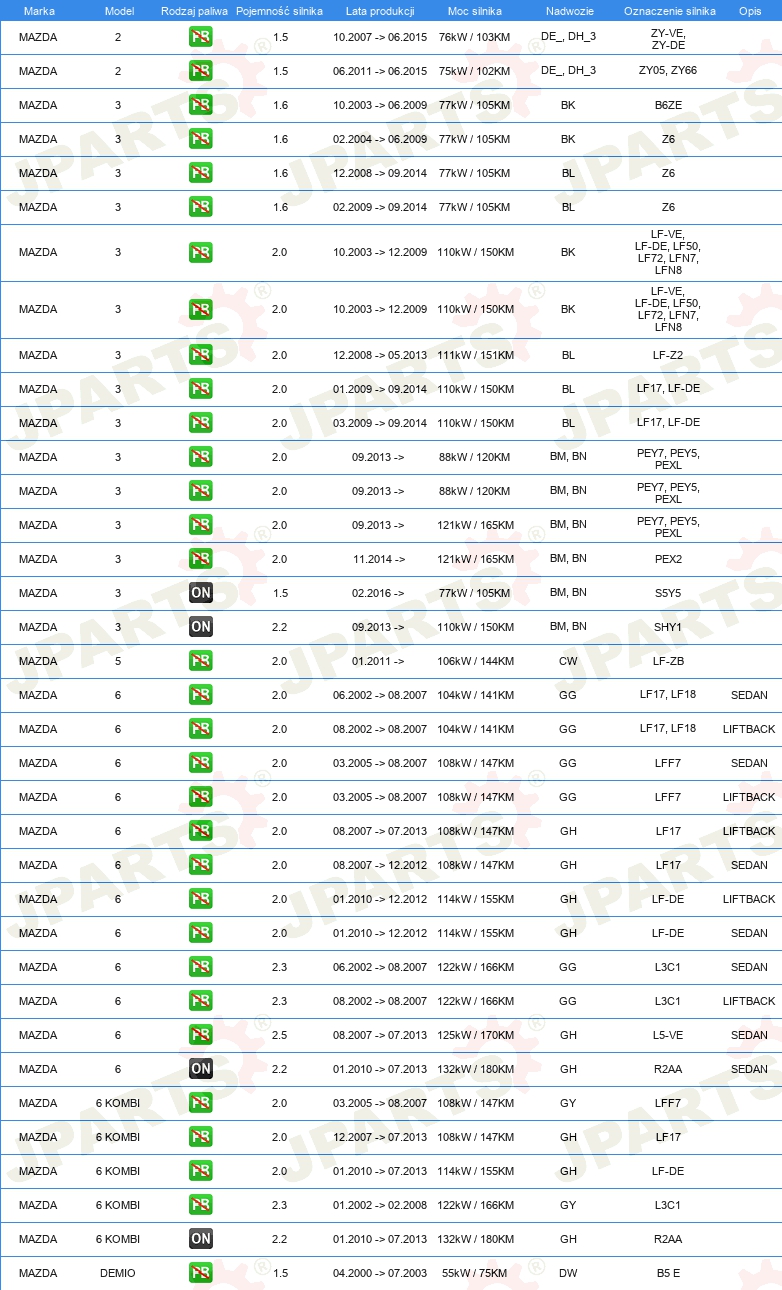Click petrol icon in row dated 01.2009 -> 09.2014
The image size is (782, 1290).
[201, 389]
